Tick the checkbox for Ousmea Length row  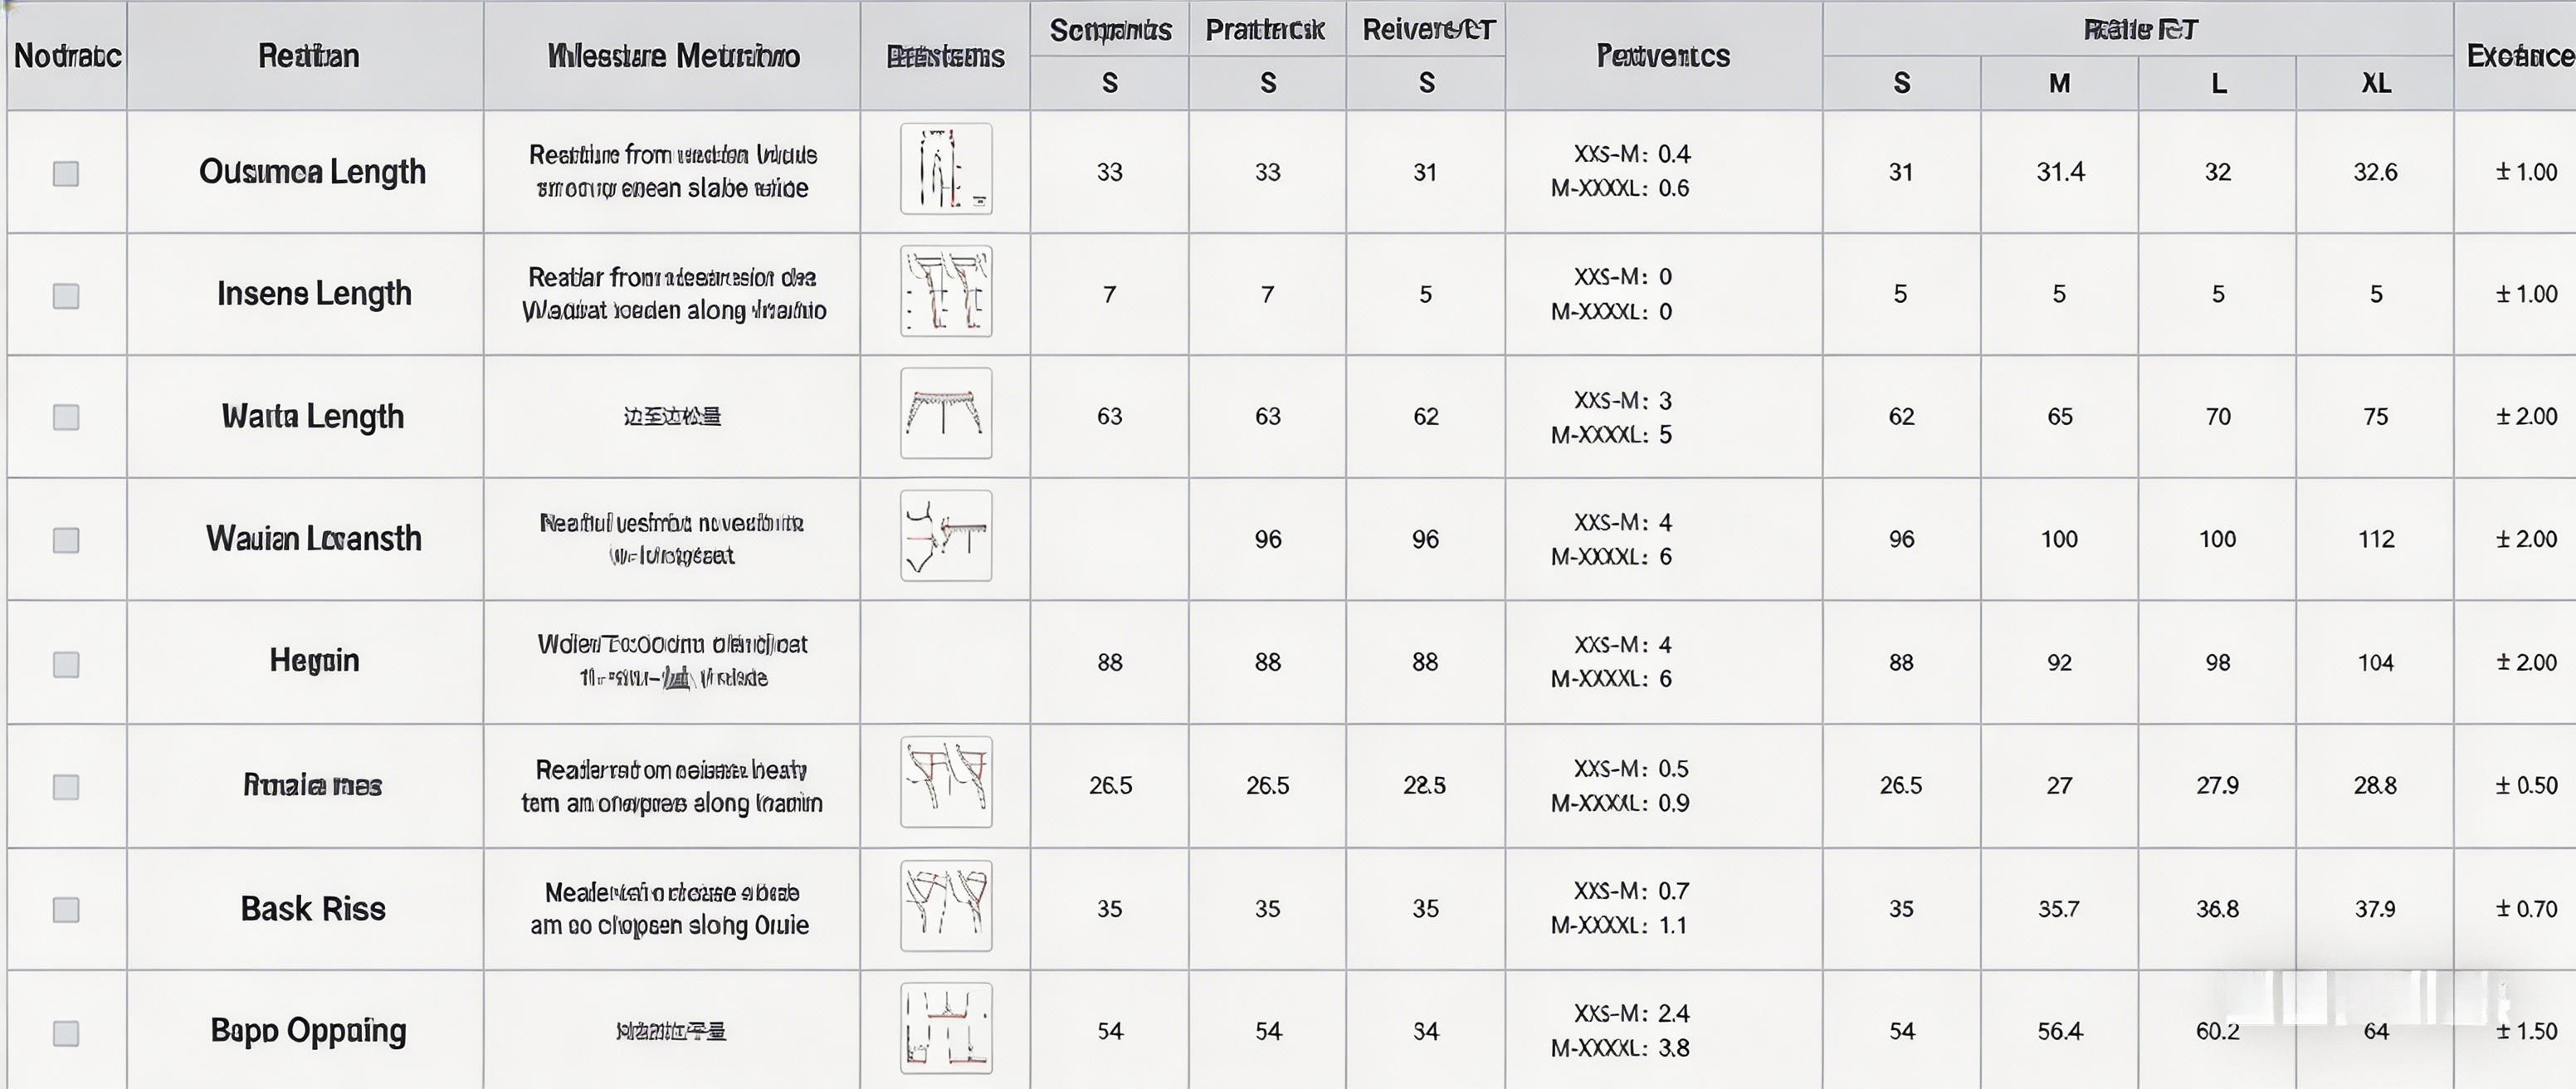point(66,174)
